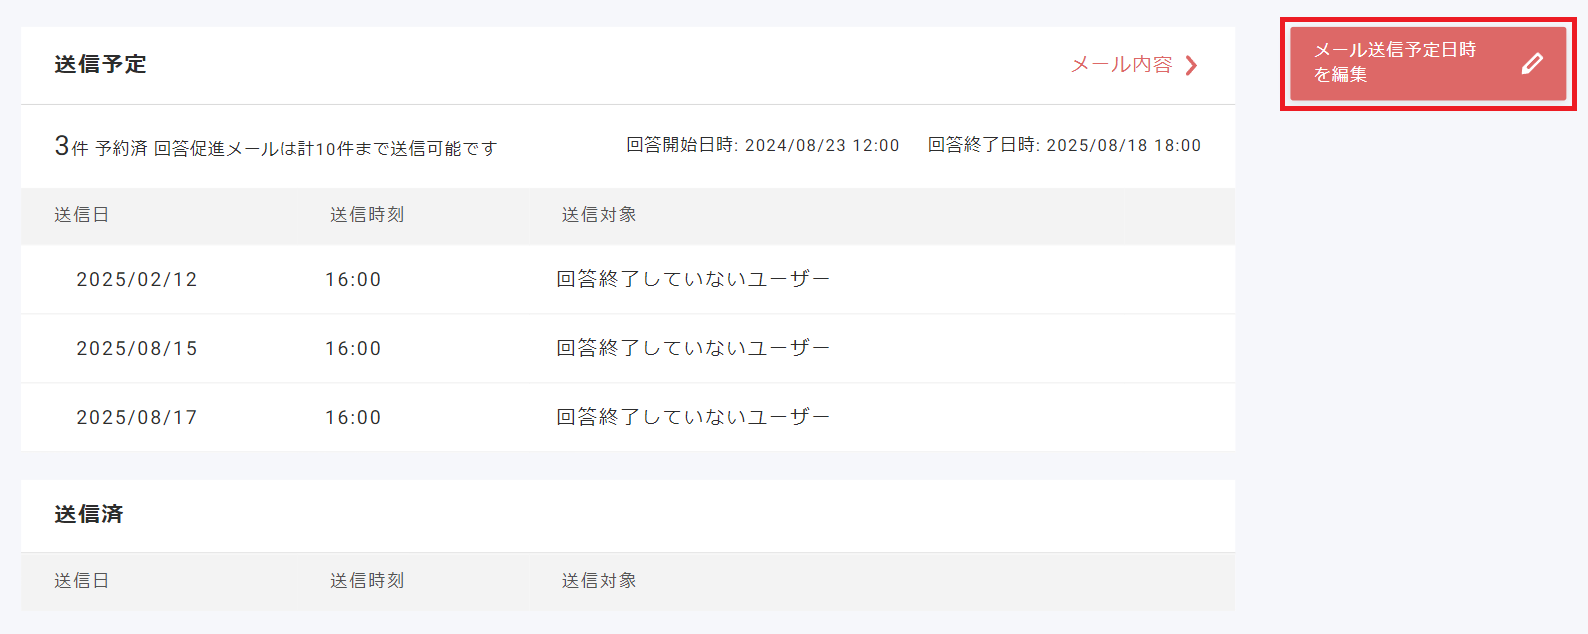Open メール内容 via its chevron arrow icon
Image resolution: width=1588 pixels, height=634 pixels.
pyautogui.click(x=1191, y=64)
